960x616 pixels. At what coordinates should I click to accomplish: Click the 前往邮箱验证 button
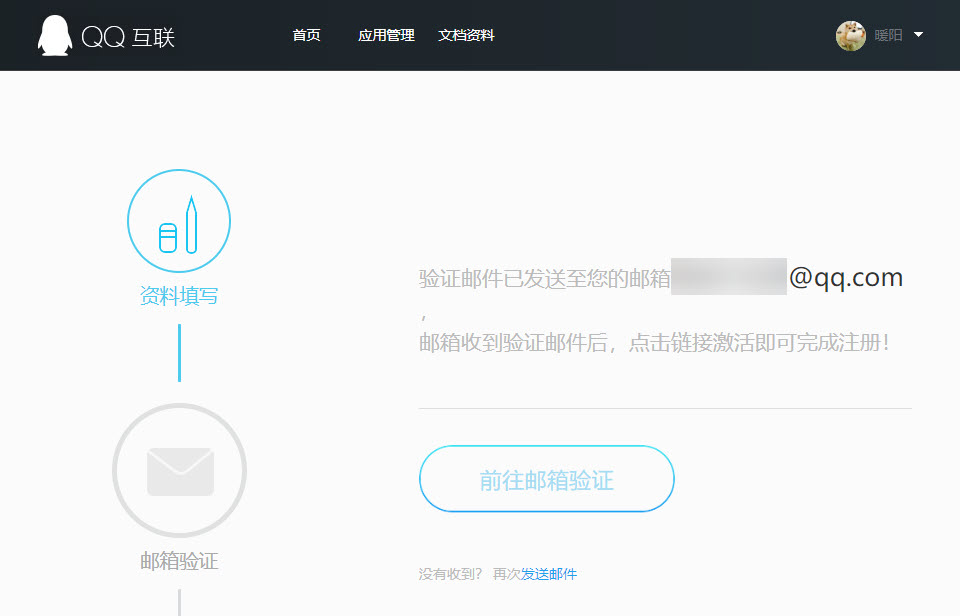[x=546, y=479]
